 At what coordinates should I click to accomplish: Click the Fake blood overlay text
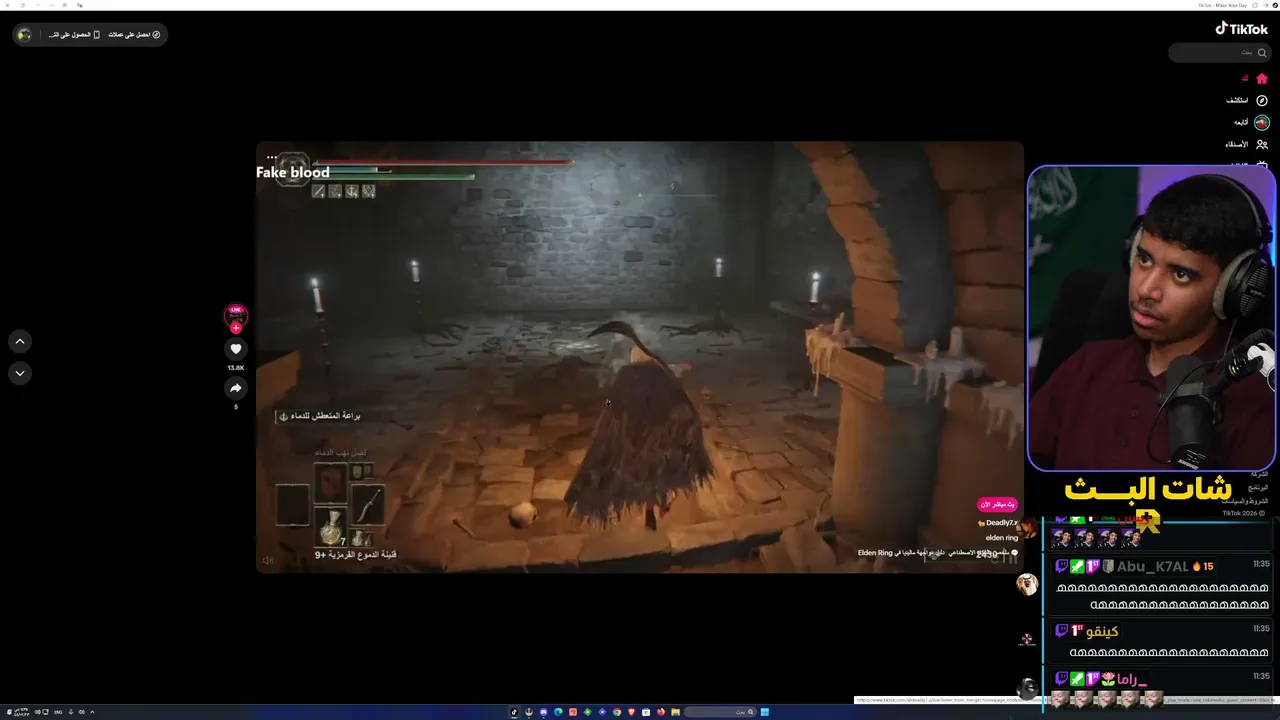[x=293, y=172]
